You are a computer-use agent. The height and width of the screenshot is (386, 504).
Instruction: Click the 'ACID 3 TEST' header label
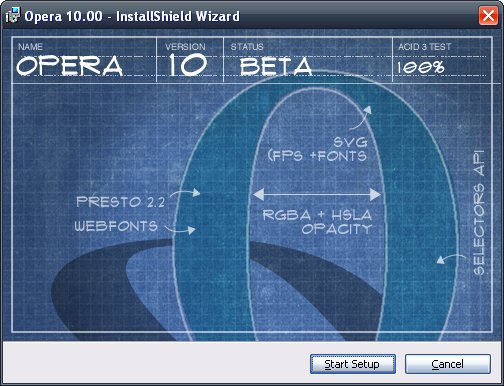424,47
